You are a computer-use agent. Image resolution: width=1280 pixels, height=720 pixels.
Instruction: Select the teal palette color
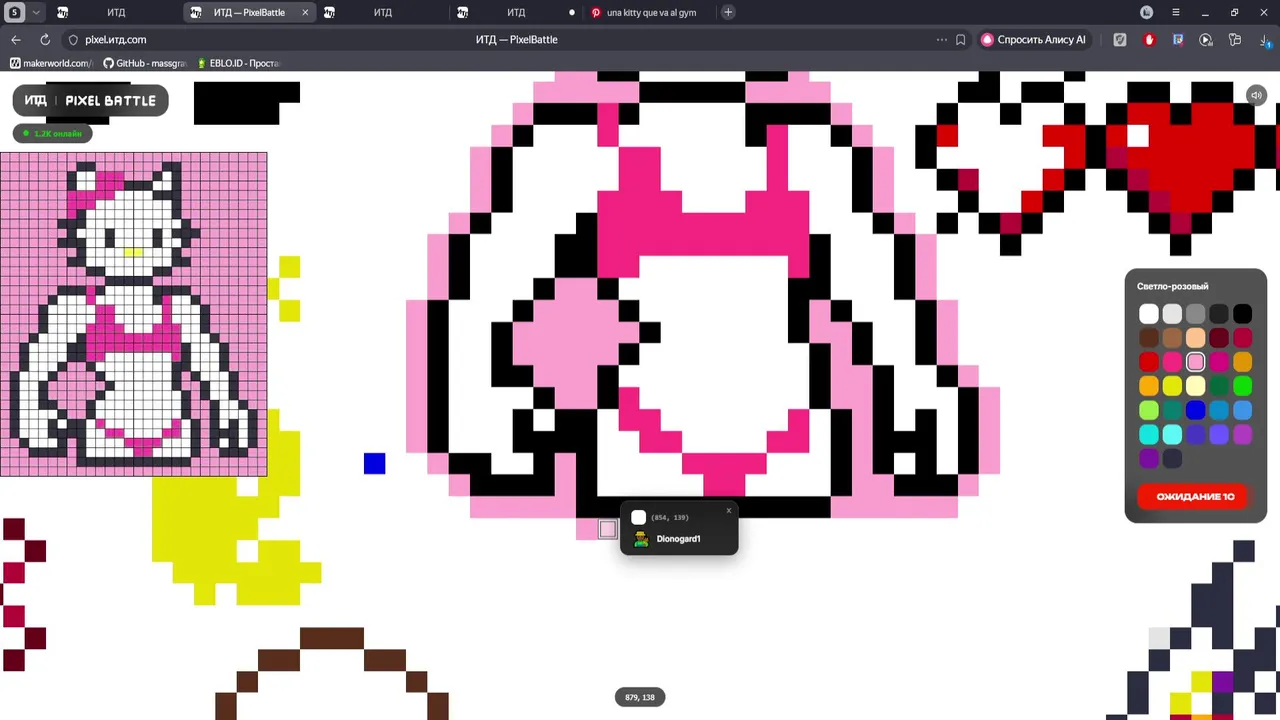pos(1172,410)
